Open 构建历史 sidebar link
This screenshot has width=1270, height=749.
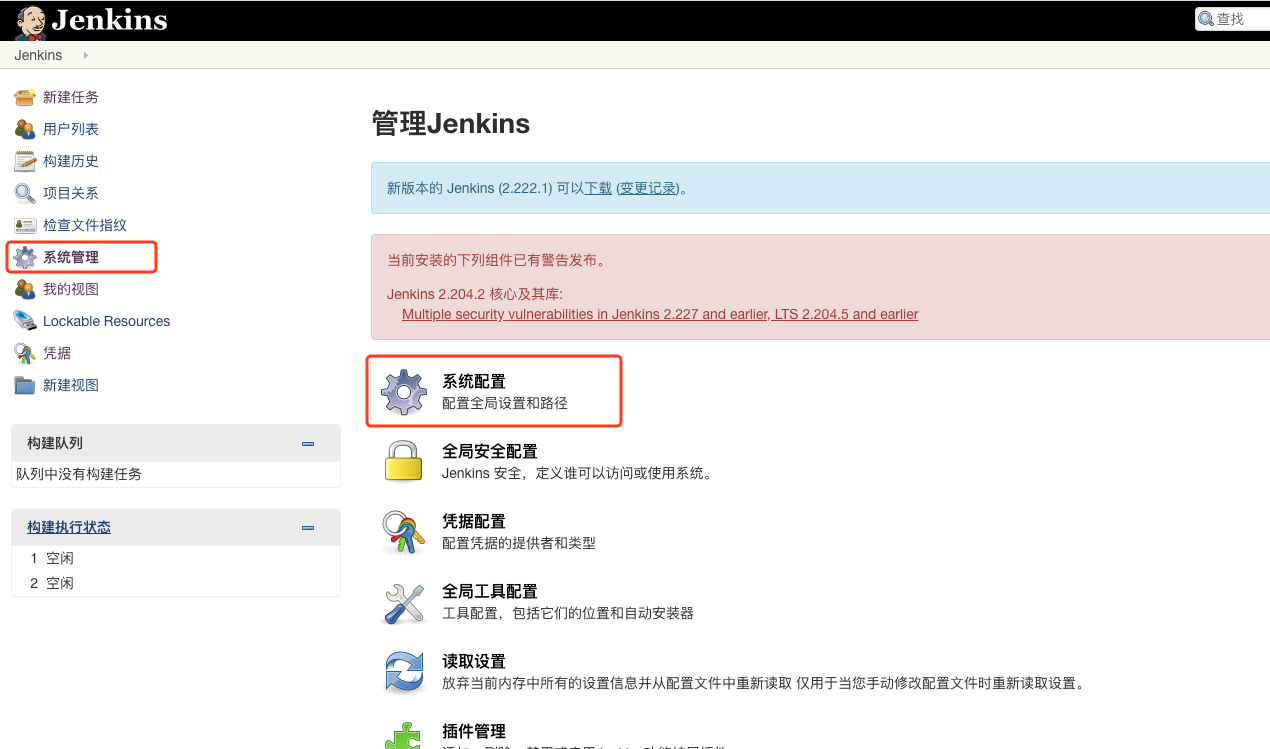click(71, 161)
